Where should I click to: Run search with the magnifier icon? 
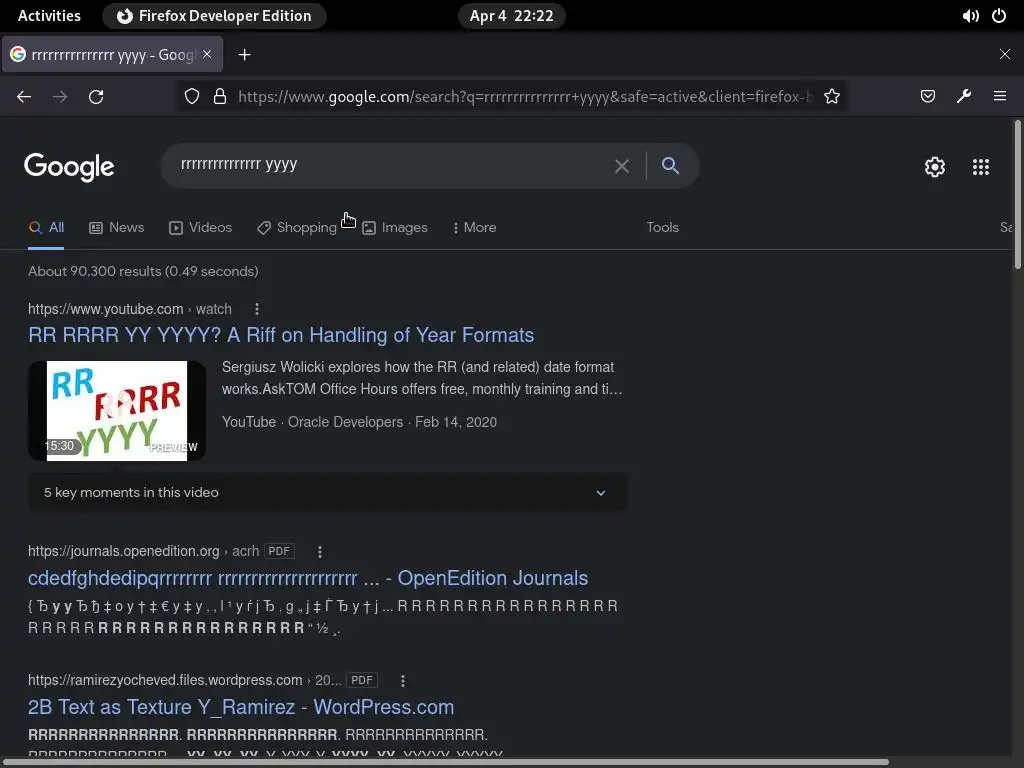click(670, 165)
